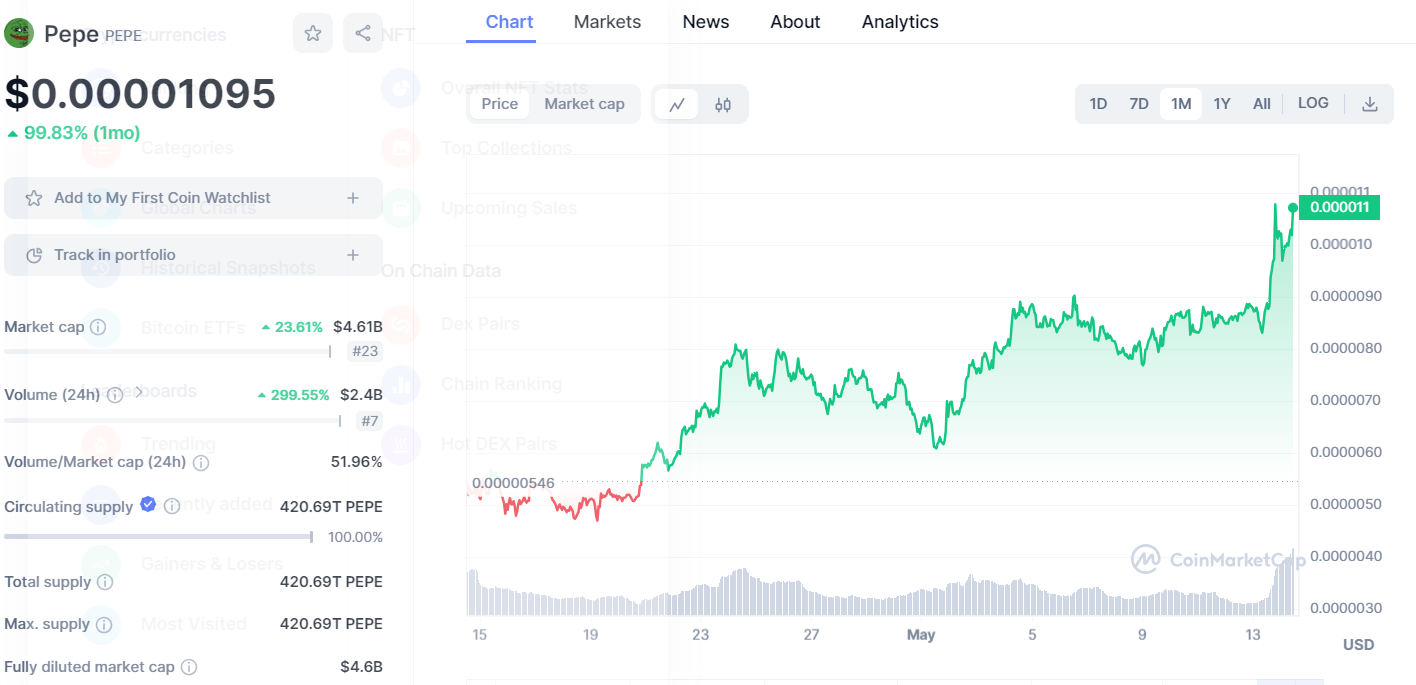The image size is (1416, 685).
Task: Click the circulating supply progress bar
Action: point(159,537)
